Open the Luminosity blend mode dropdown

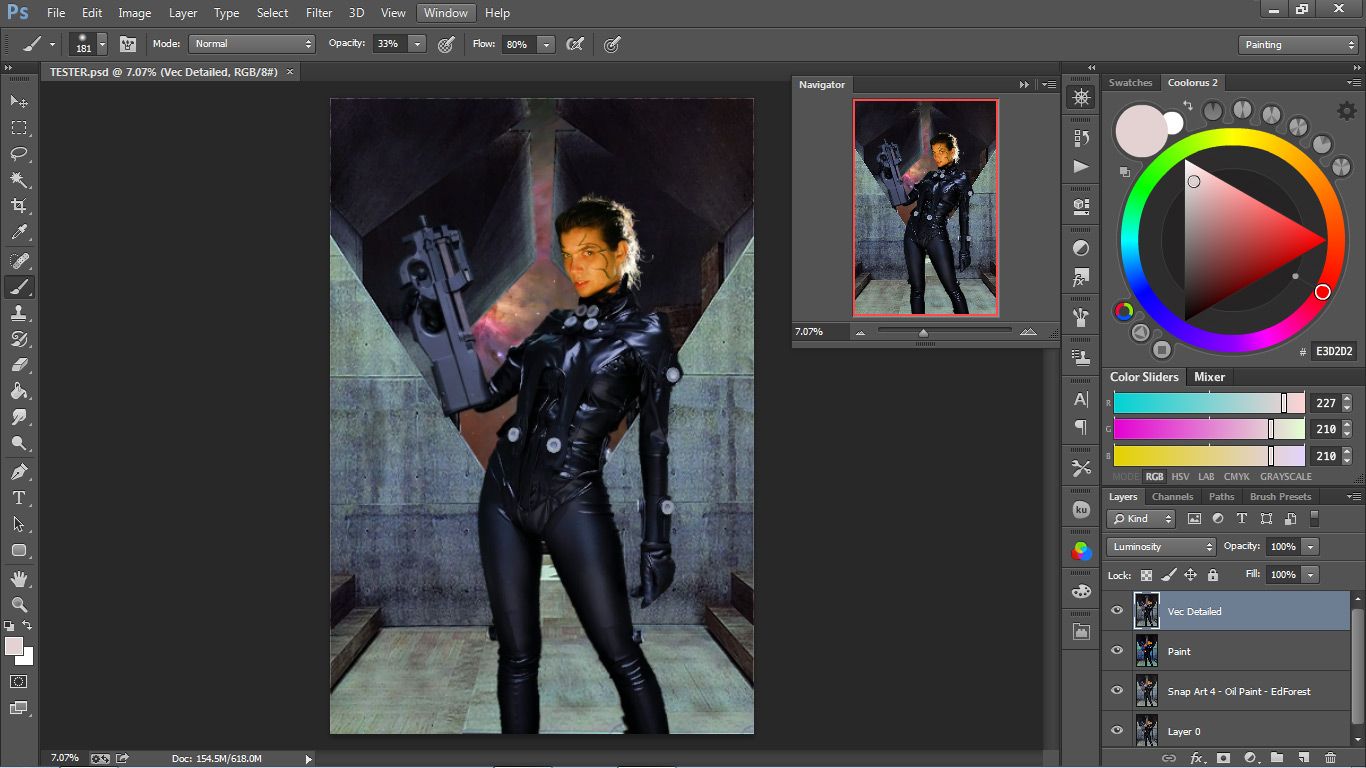tap(1160, 547)
